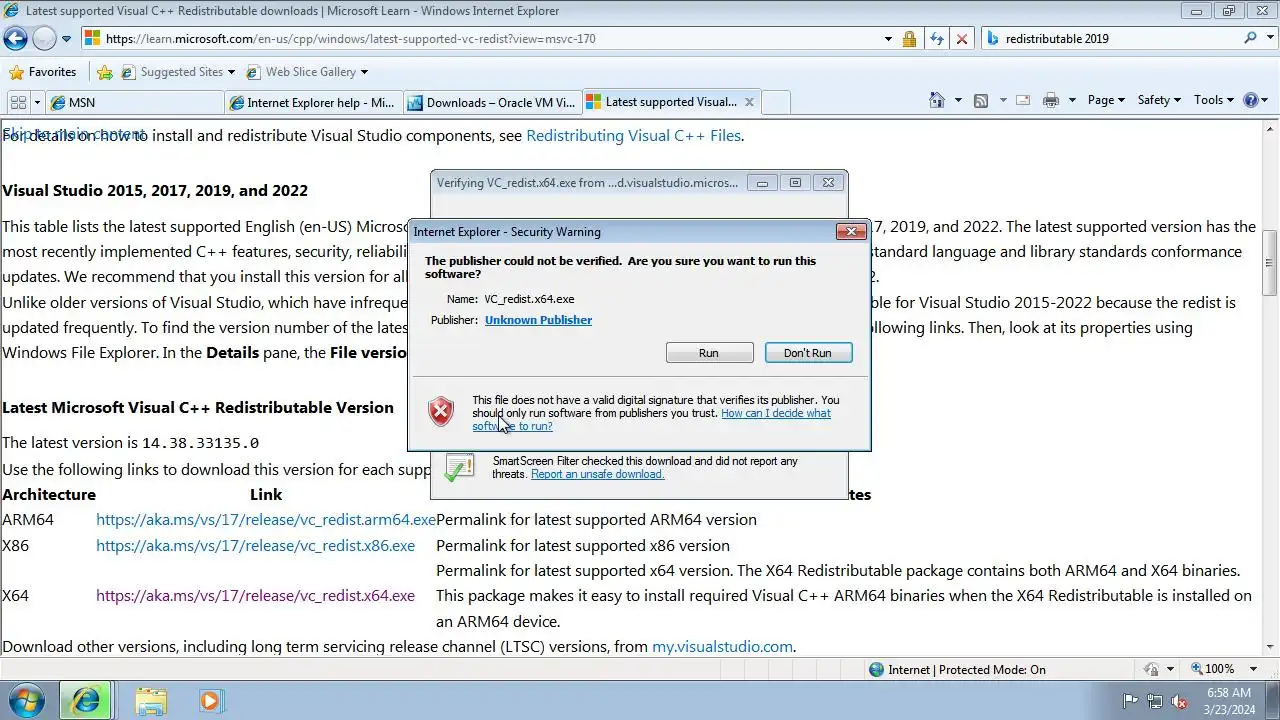The height and width of the screenshot is (720, 1280).
Task: Open vc_redist.x64.exe download link
Action: pyautogui.click(x=255, y=596)
